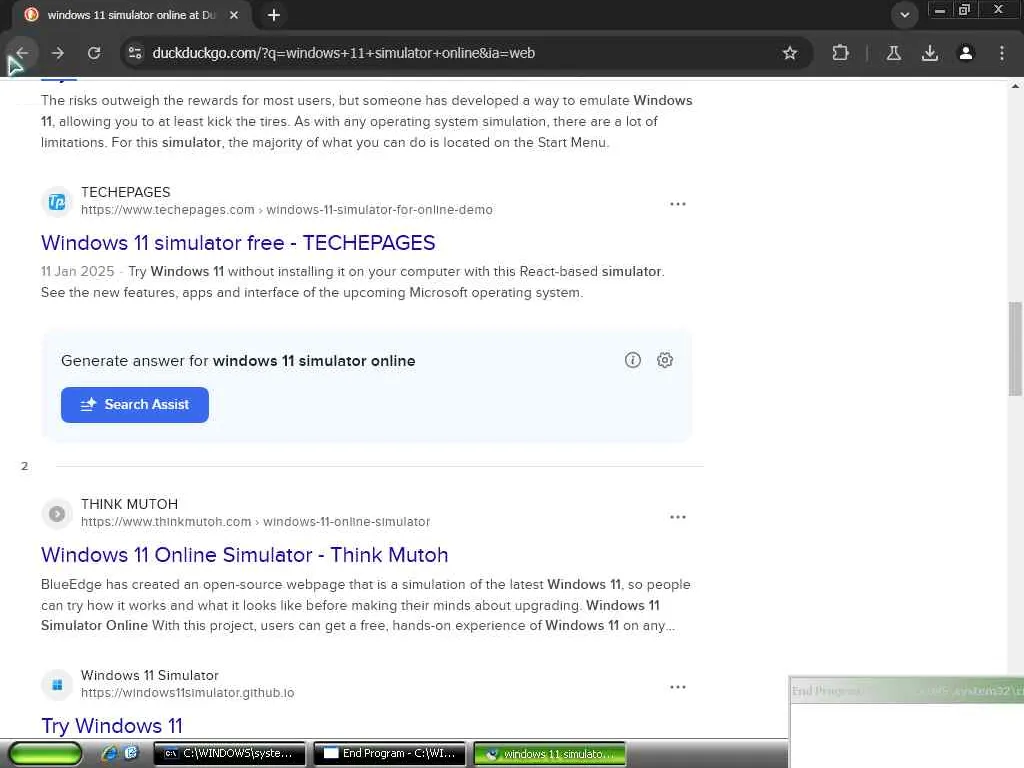
Task: Open Windows 11 Online Simulator - Think Mutoh link
Action: pyautogui.click(x=244, y=555)
